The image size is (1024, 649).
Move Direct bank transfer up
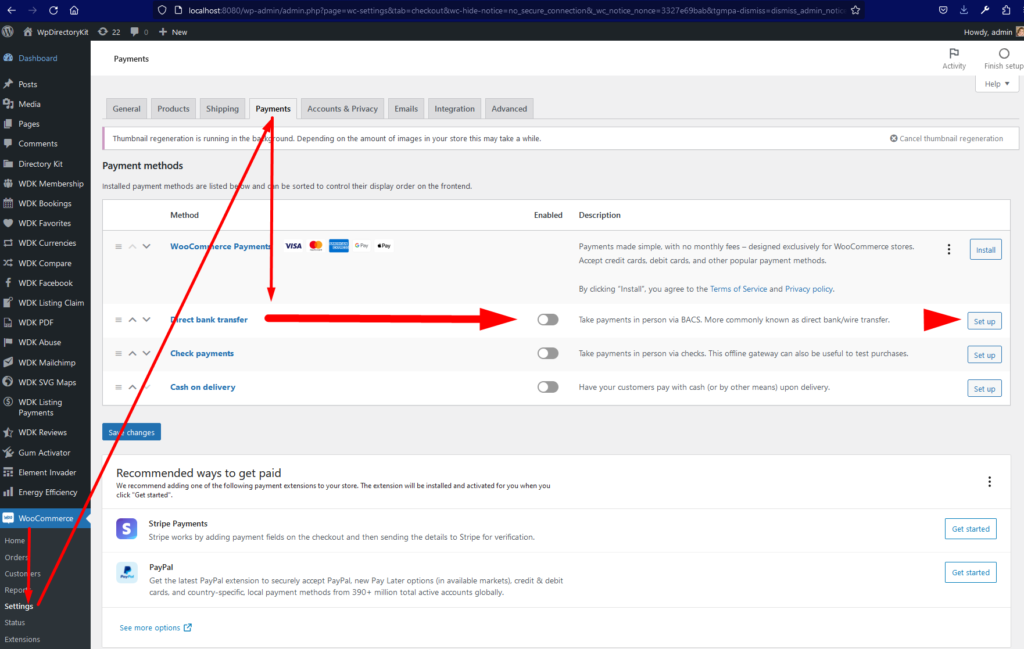click(133, 319)
